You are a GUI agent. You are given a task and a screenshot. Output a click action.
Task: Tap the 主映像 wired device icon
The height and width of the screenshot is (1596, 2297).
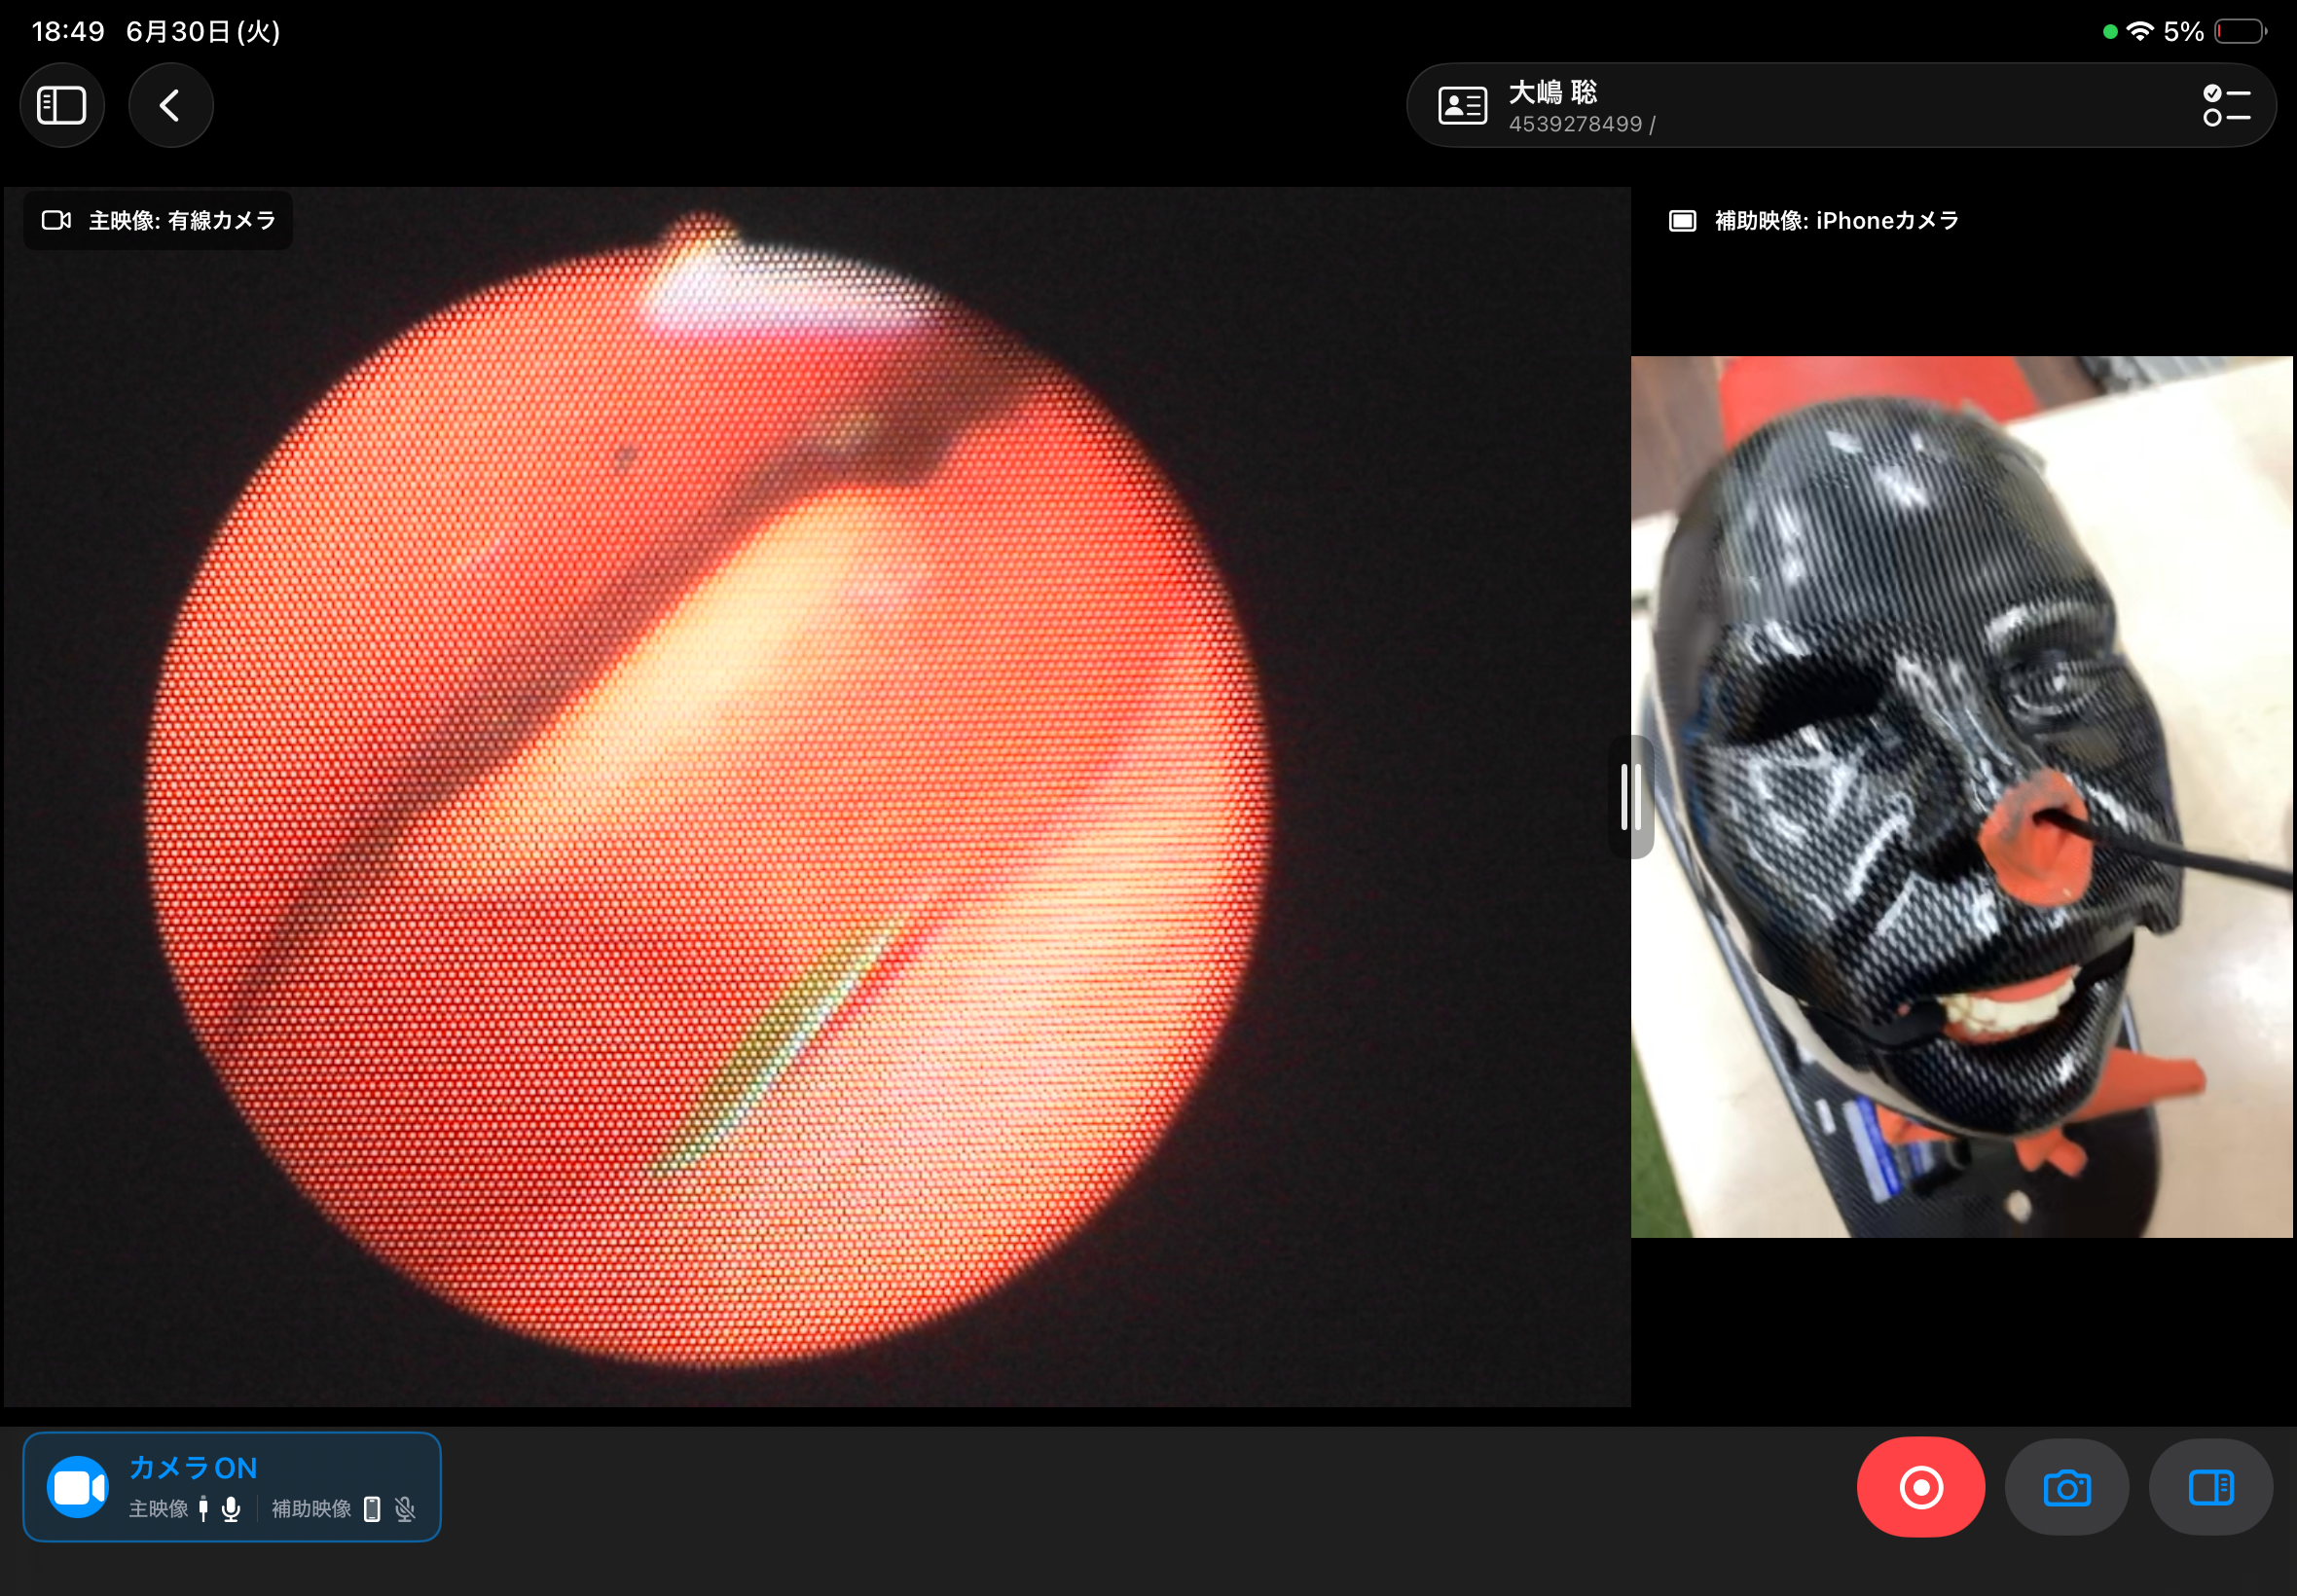click(203, 1509)
